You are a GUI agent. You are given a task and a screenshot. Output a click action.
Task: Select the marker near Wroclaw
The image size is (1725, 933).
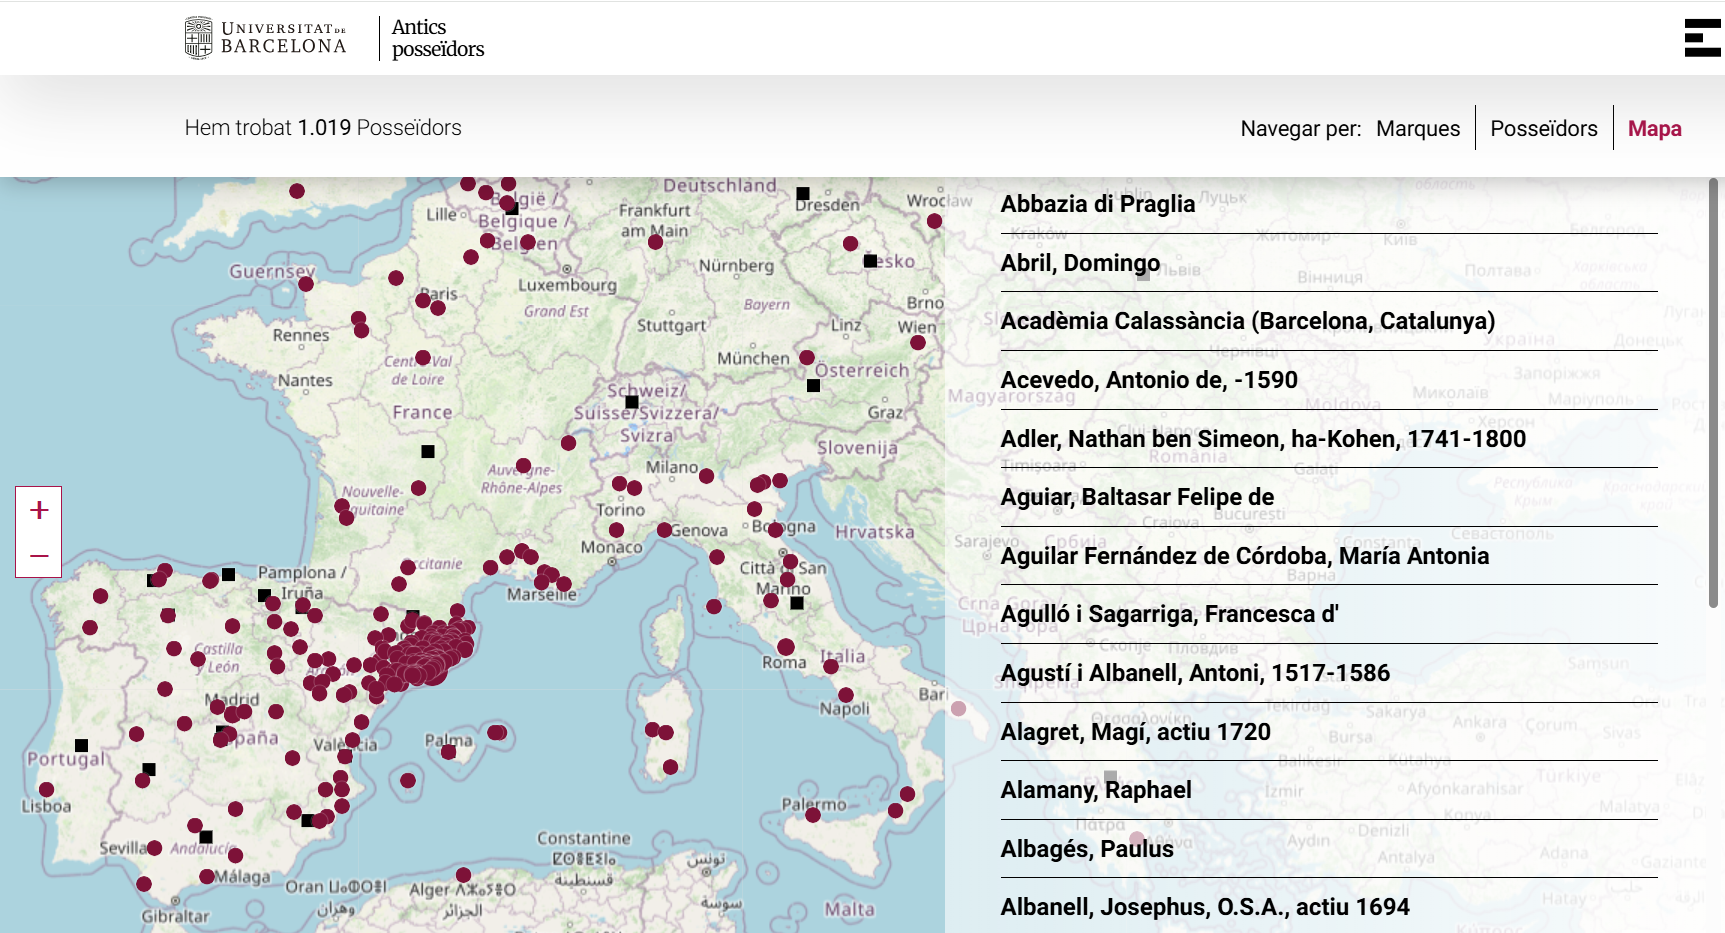934,221
